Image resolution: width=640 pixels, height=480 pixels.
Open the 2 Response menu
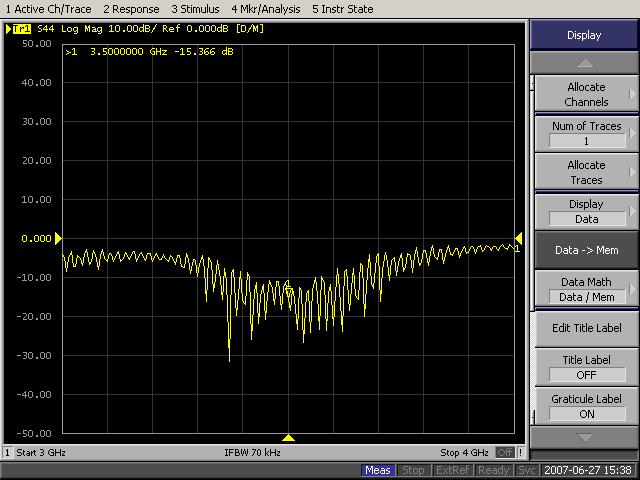131,9
